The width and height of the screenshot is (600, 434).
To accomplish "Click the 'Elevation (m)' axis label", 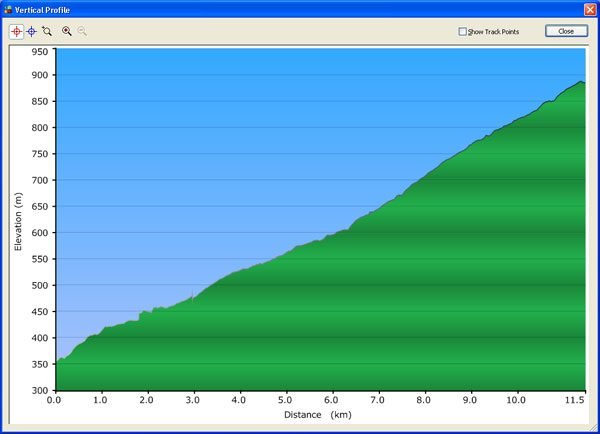I will pos(17,220).
